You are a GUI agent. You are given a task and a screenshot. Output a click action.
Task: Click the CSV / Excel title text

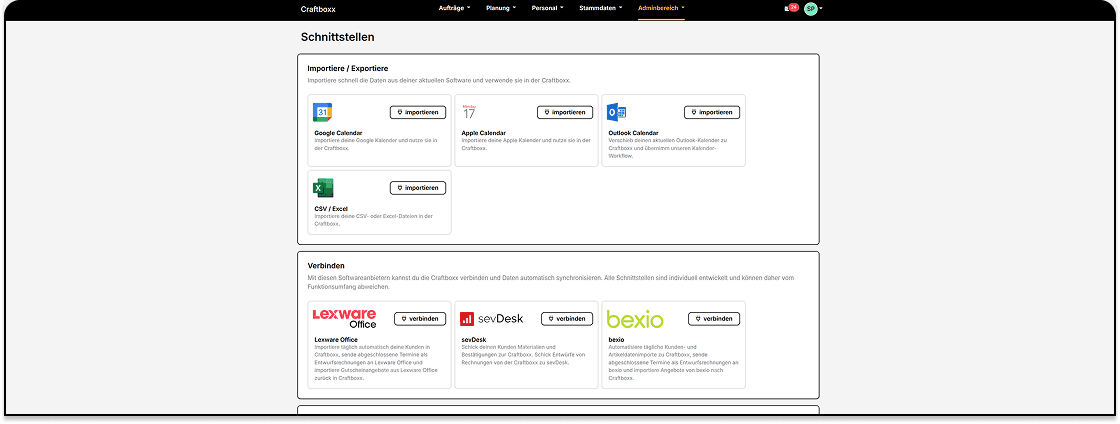[x=331, y=208]
